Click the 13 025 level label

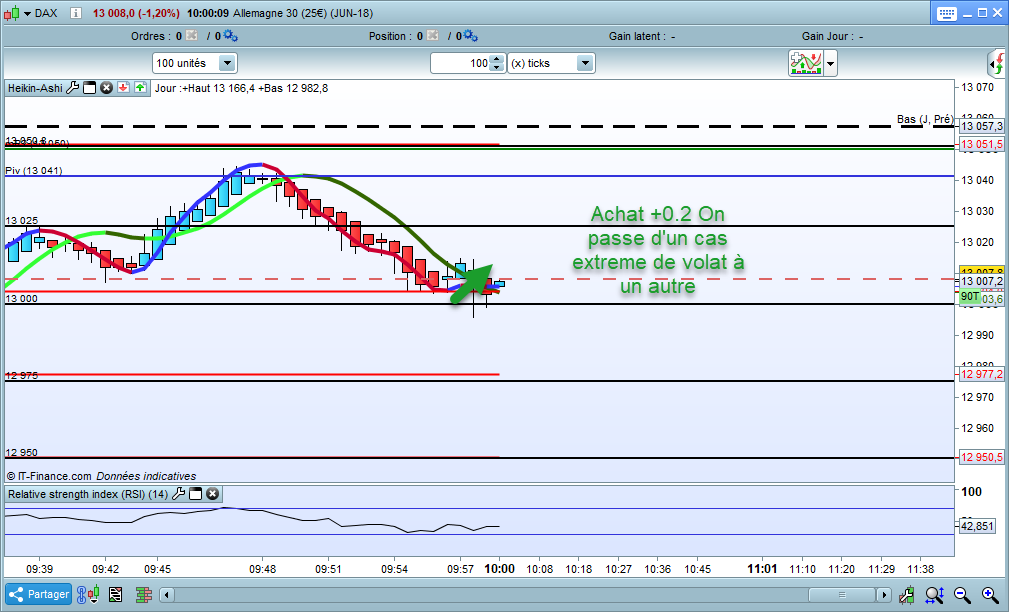tap(22, 221)
